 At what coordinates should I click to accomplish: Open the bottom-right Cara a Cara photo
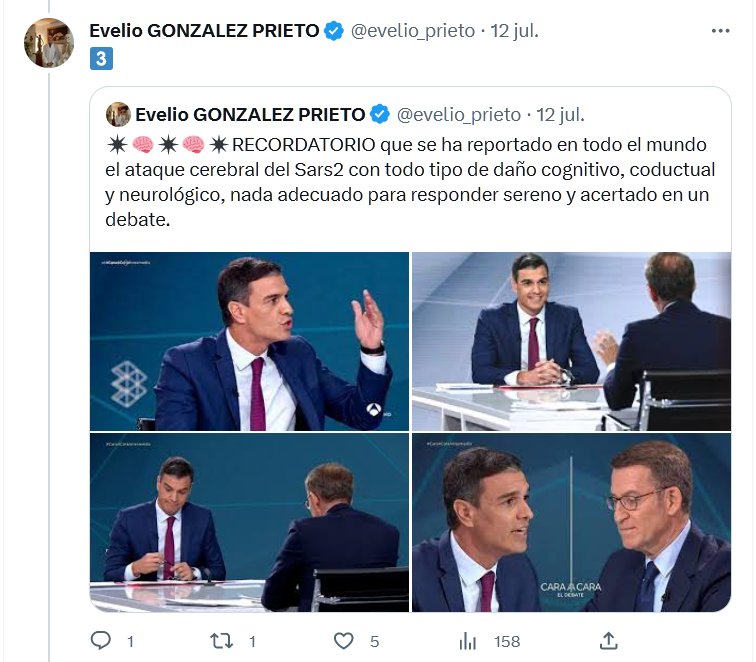571,522
